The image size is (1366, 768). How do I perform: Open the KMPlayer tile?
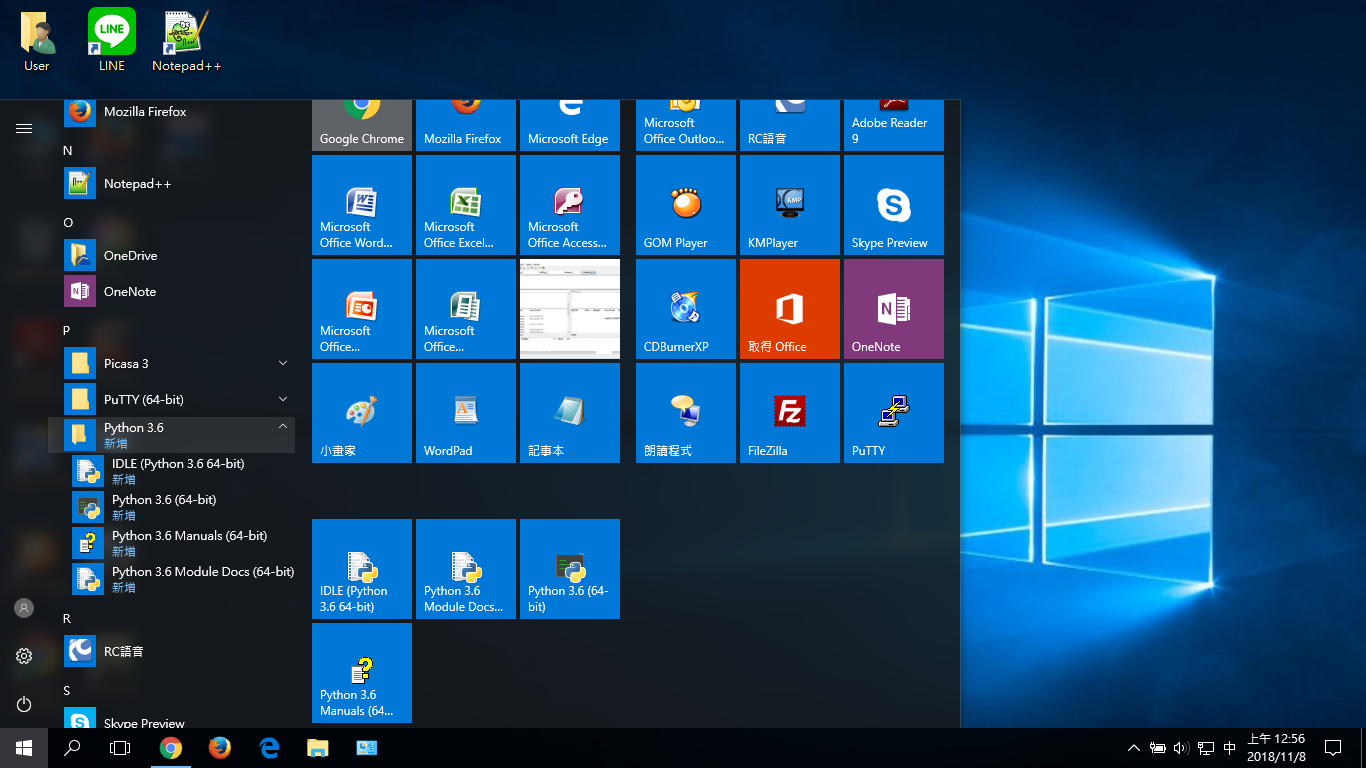[x=790, y=205]
